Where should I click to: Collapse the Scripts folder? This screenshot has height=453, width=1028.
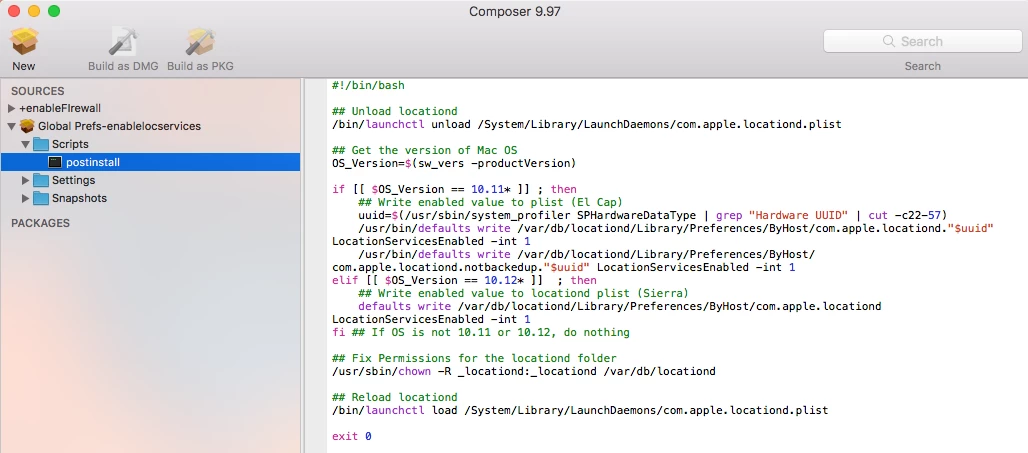click(x=26, y=144)
